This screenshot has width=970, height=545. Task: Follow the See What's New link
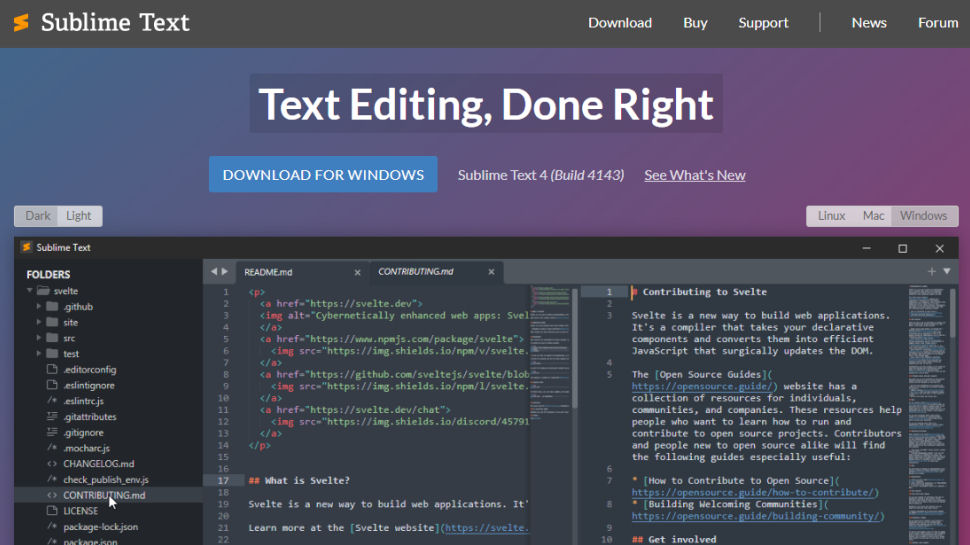pos(694,175)
